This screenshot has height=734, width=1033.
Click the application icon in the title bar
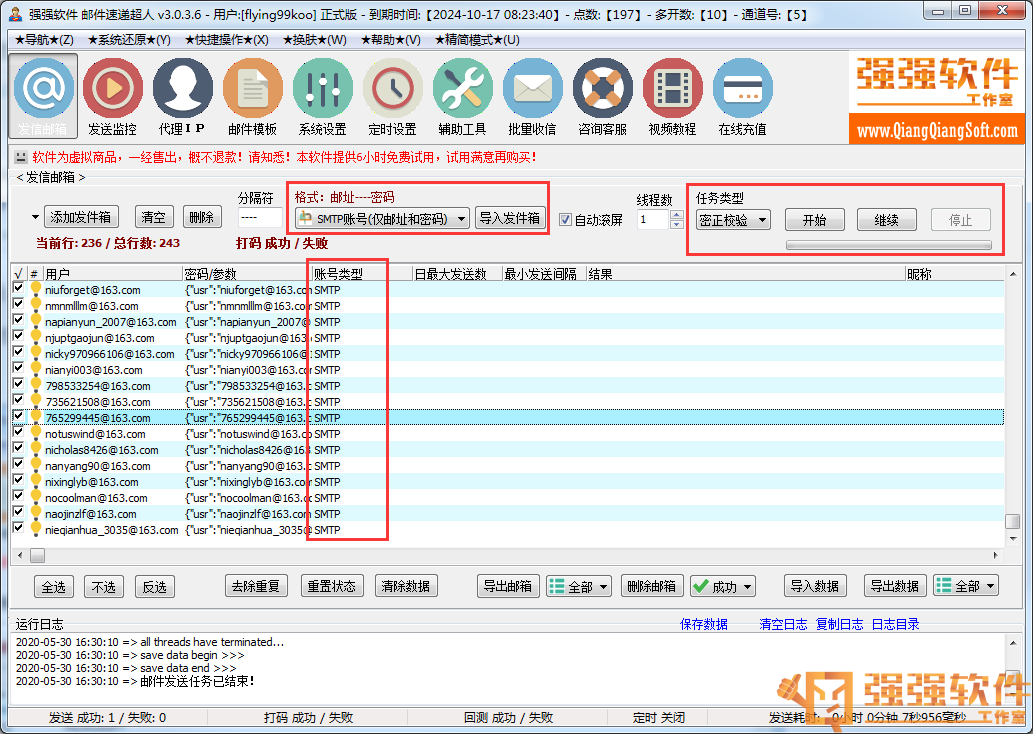pos(16,14)
